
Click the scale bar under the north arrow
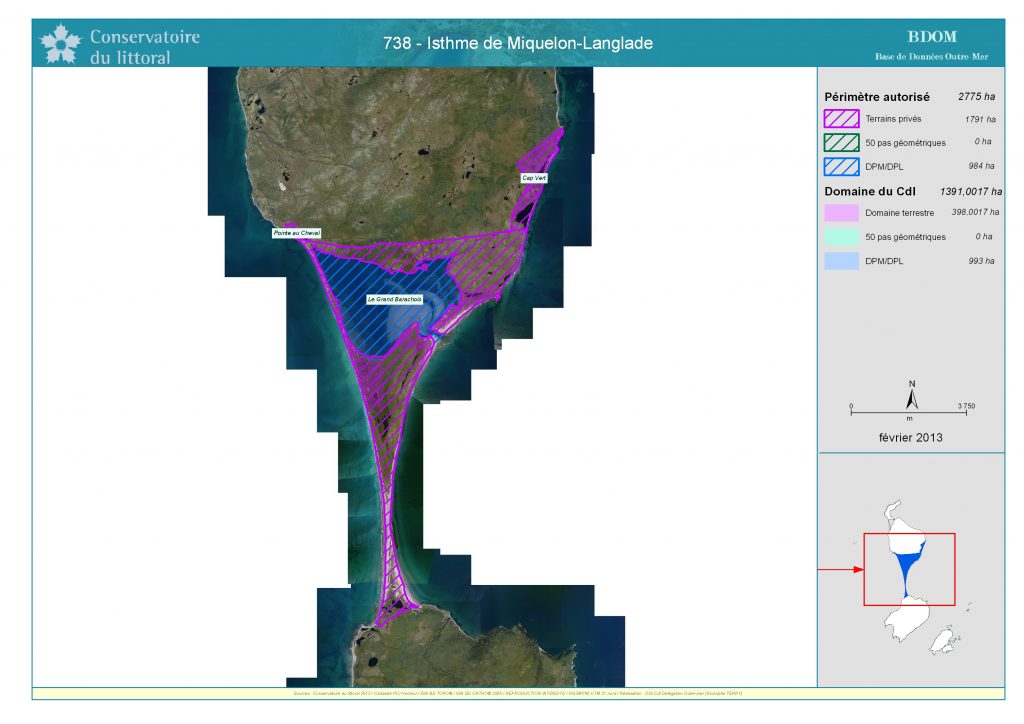911,411
